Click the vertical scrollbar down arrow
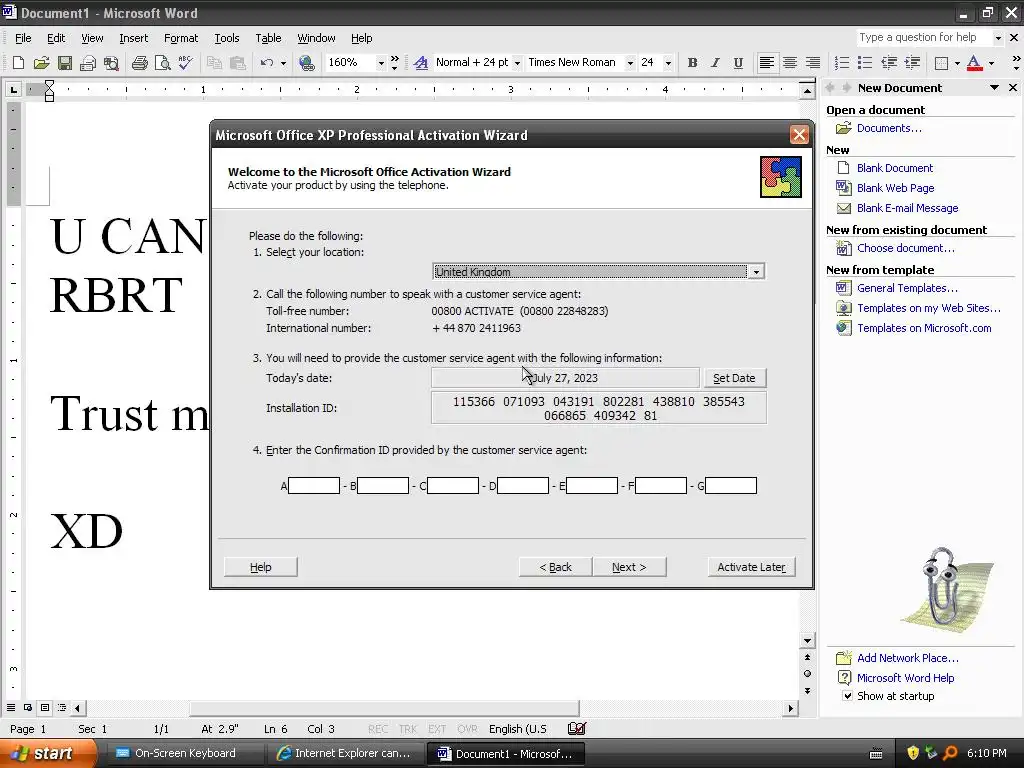The image size is (1024, 768). point(808,641)
